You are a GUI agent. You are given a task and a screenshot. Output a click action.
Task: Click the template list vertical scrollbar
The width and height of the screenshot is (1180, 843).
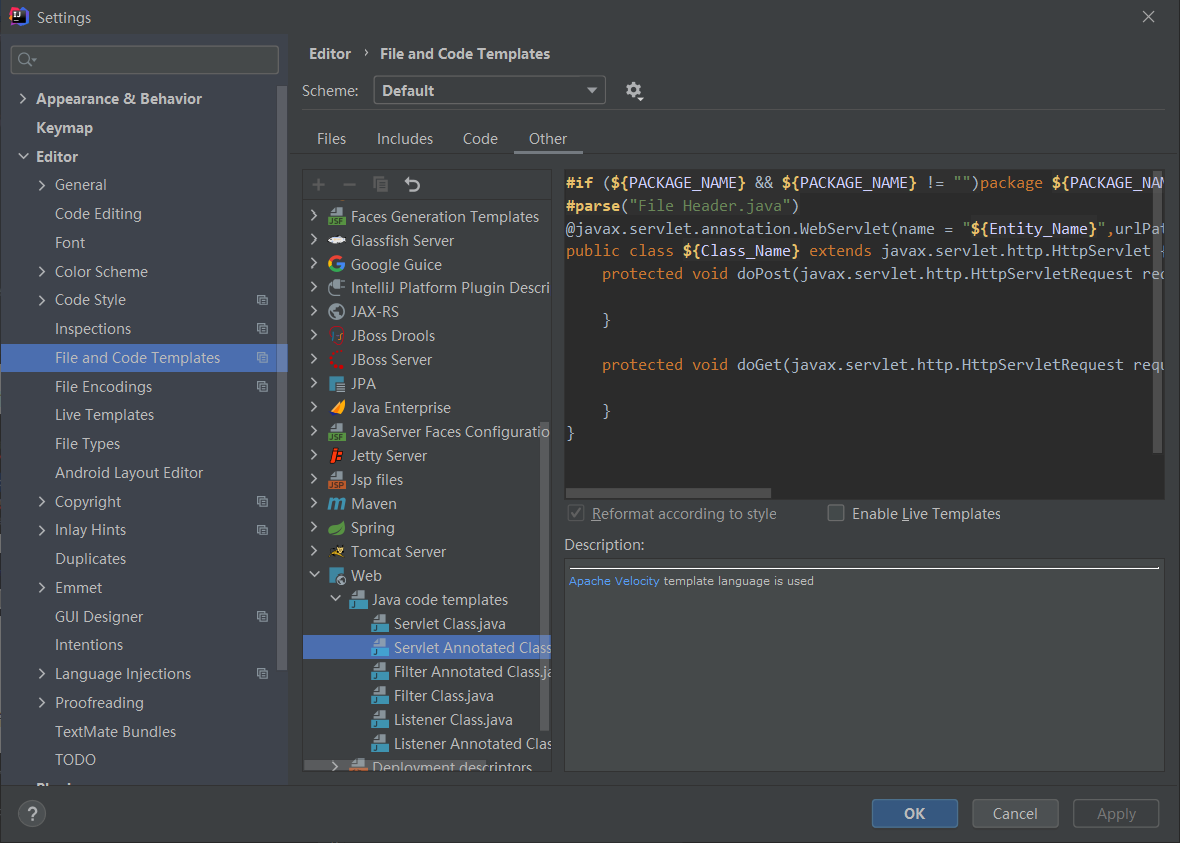(x=544, y=576)
